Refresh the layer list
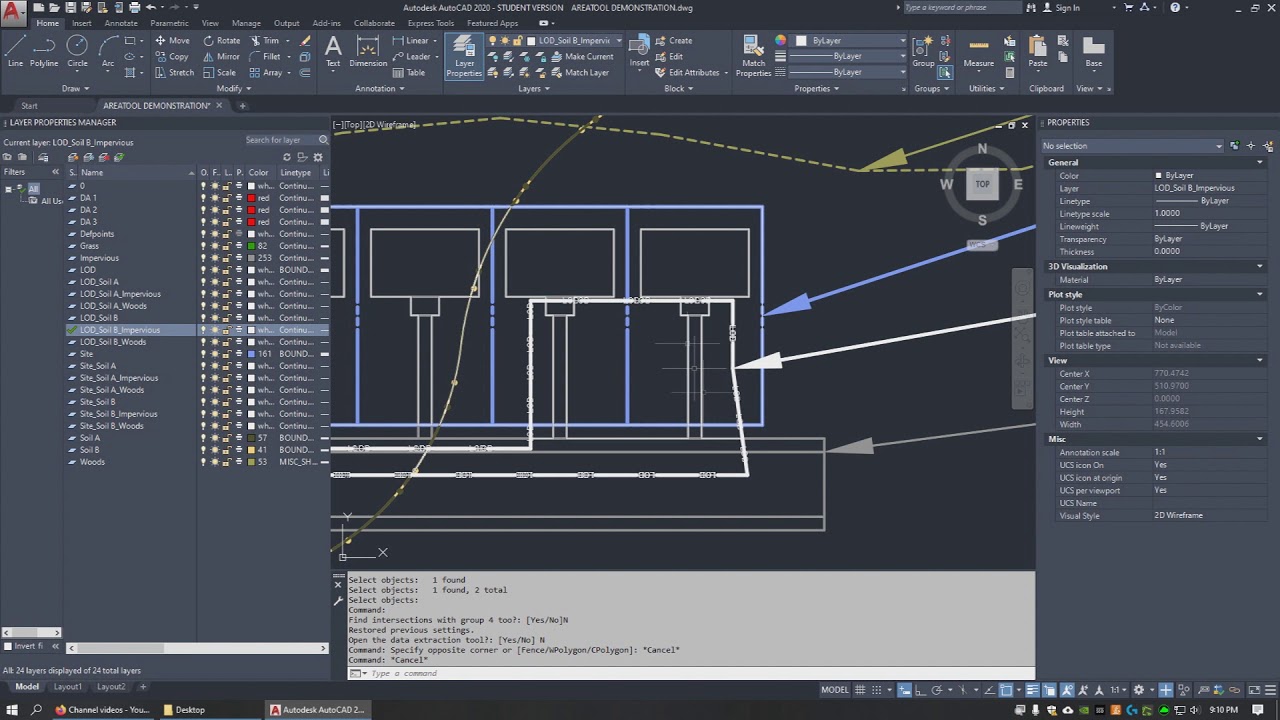 287,157
